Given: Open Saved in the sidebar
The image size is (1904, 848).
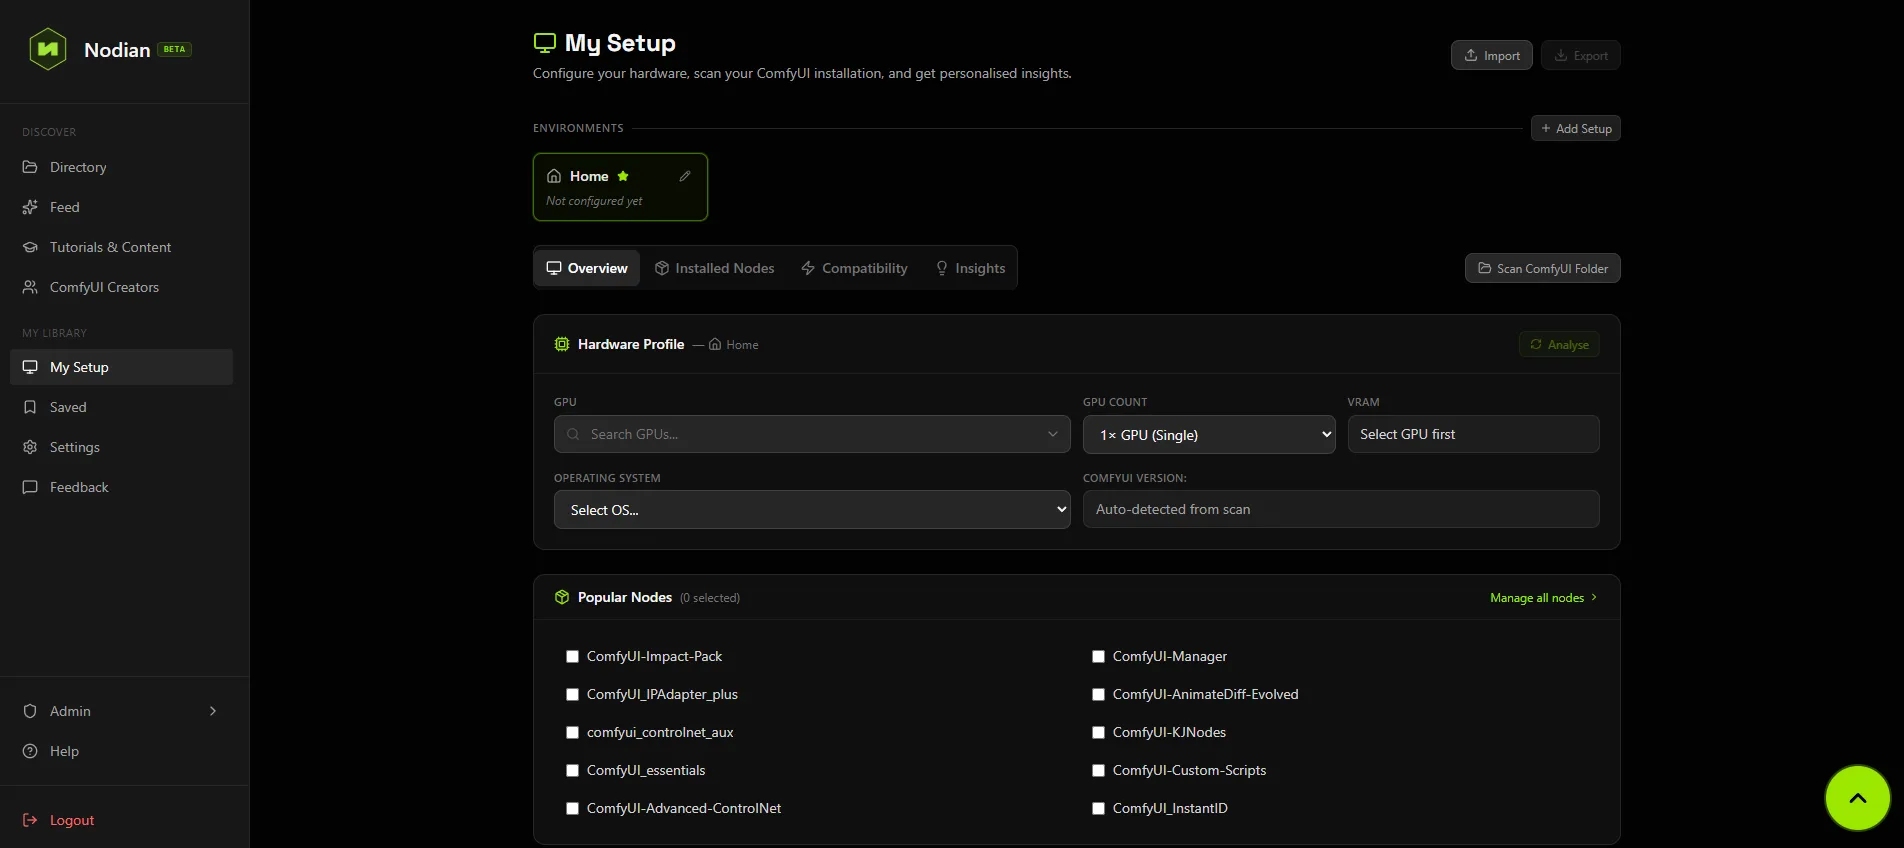Looking at the screenshot, I should coord(121,407).
